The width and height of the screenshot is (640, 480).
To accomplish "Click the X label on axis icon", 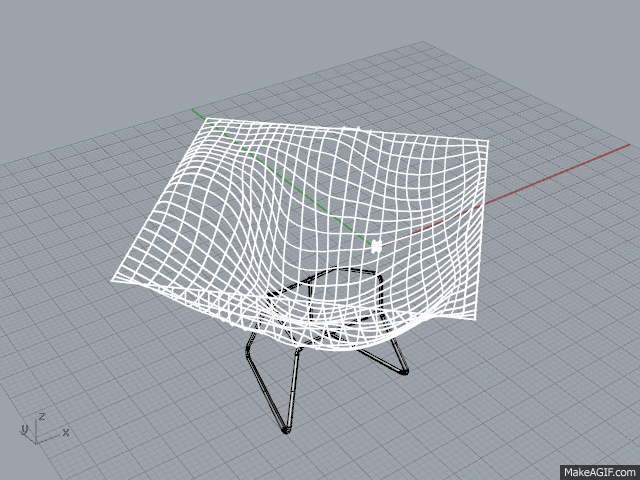I will click(x=65, y=432).
